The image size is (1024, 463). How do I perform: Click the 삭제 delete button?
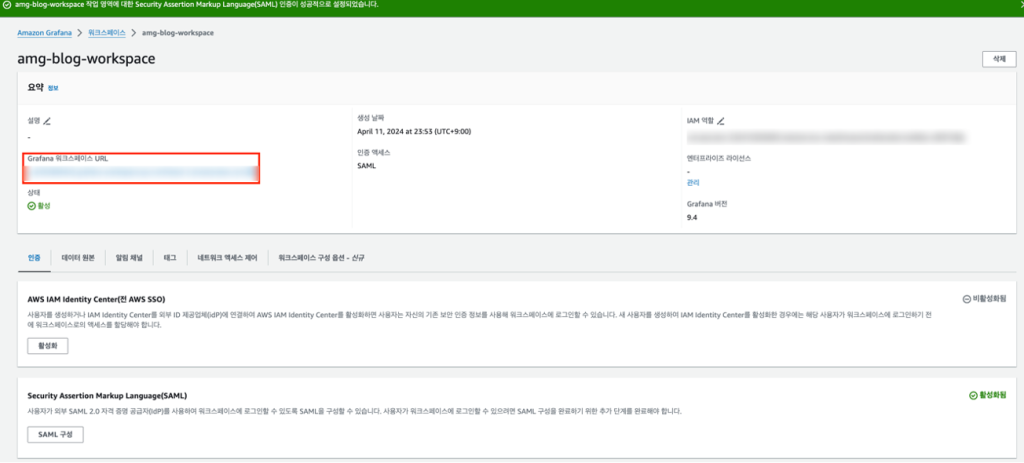pos(999,59)
